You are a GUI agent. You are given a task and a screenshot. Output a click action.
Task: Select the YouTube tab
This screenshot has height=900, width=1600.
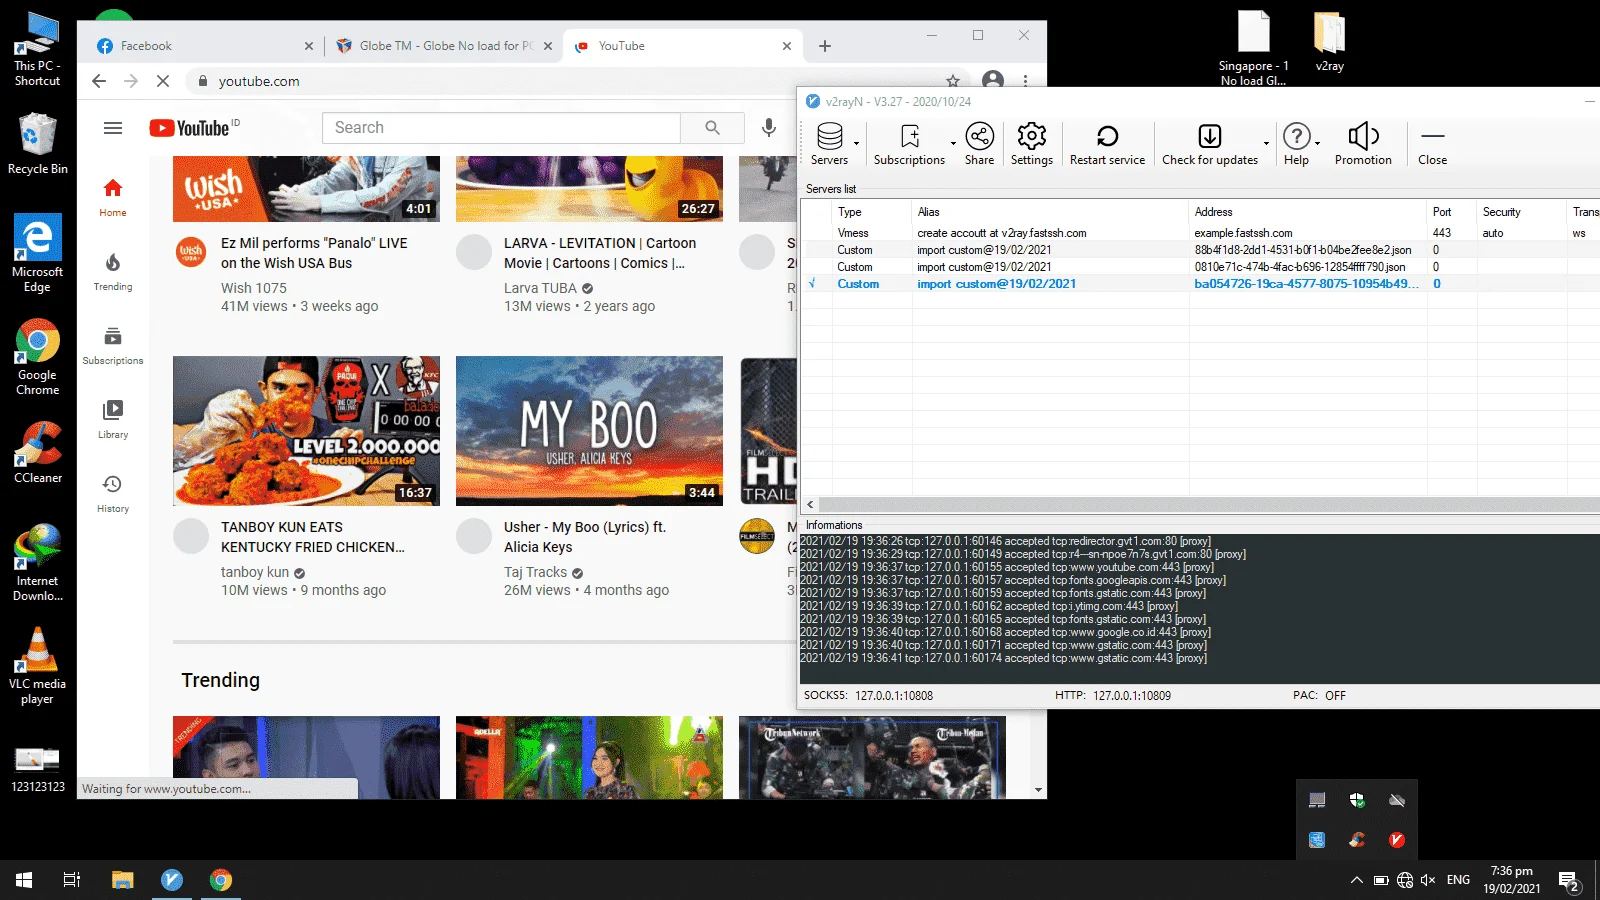[680, 46]
